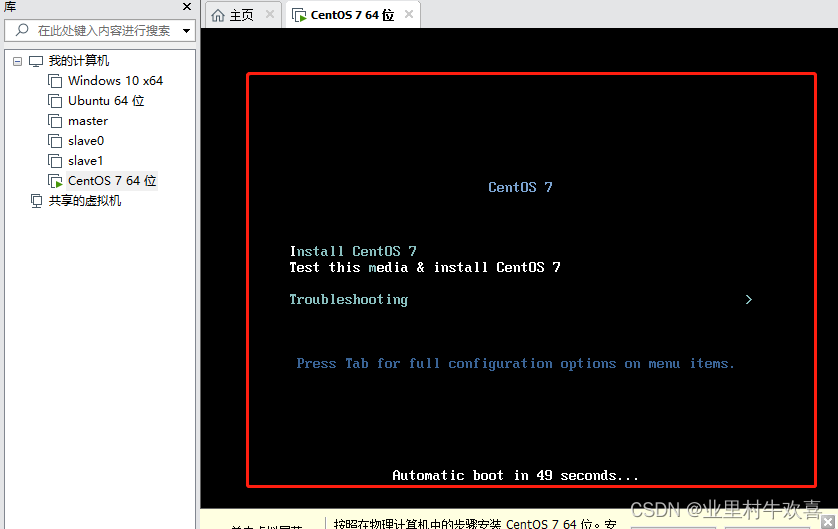The image size is (838, 529).
Task: Click the Troubleshooting submenu arrow
Action: click(x=749, y=299)
